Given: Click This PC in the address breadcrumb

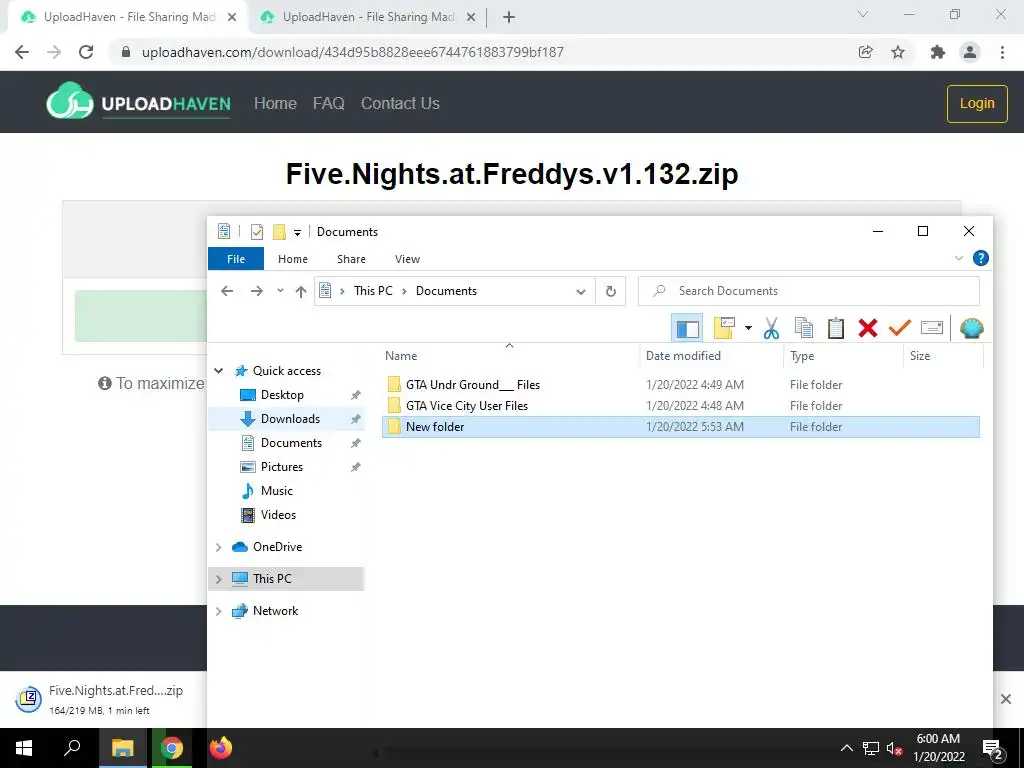Looking at the screenshot, I should click(x=373, y=291).
